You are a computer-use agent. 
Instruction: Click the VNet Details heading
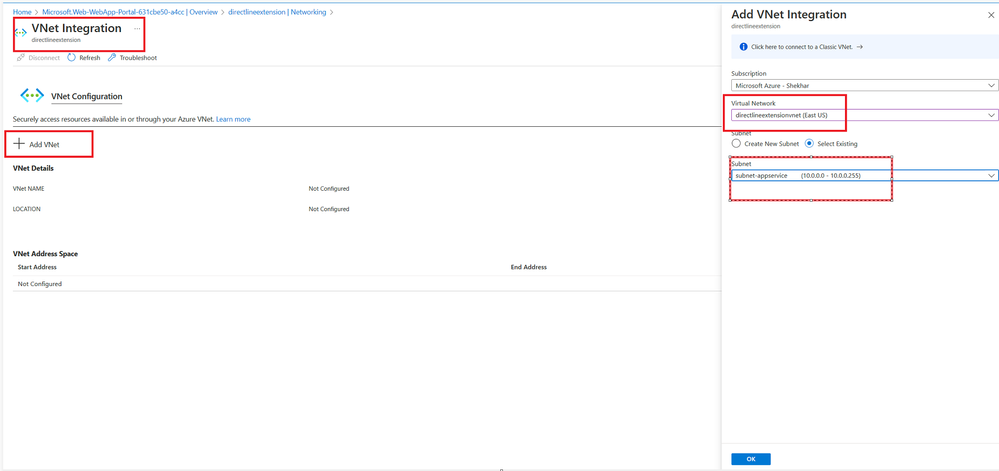pos(33,168)
